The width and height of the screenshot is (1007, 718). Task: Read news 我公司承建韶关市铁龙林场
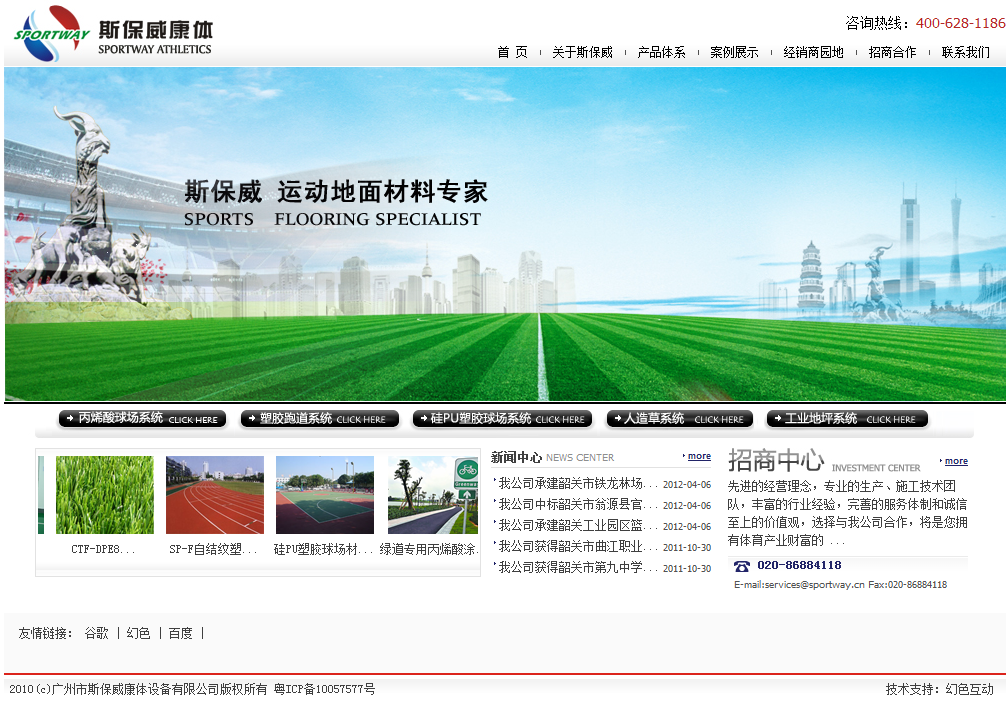pos(577,484)
